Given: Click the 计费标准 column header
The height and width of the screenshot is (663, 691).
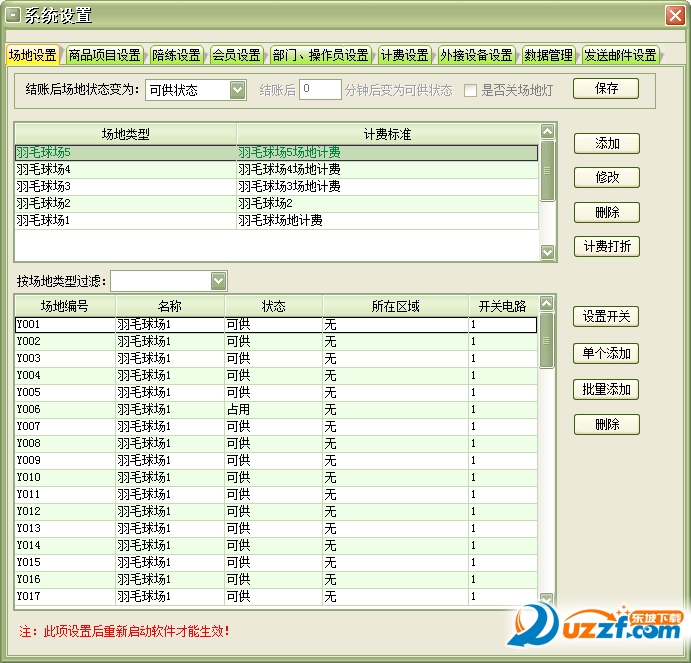Looking at the screenshot, I should coord(387,133).
